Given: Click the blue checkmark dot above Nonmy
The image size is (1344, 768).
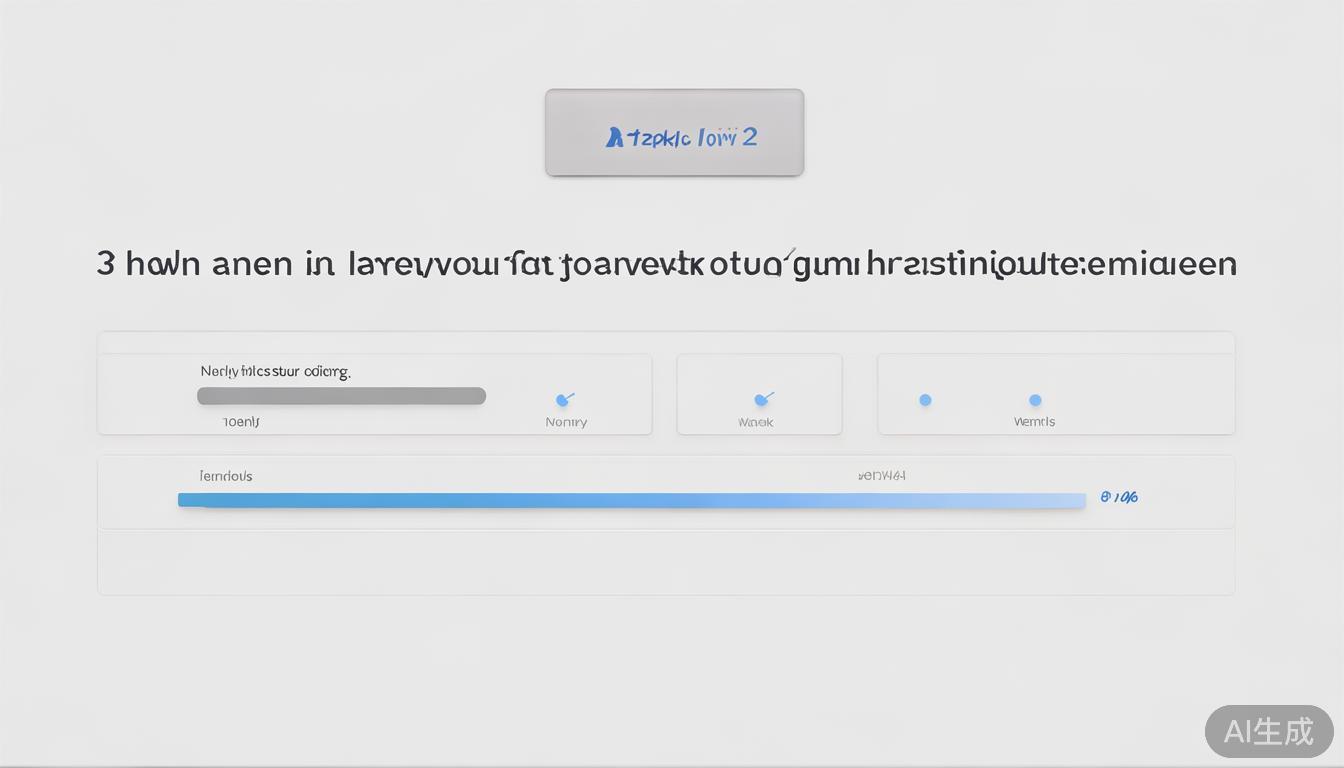Looking at the screenshot, I should coord(564,400).
